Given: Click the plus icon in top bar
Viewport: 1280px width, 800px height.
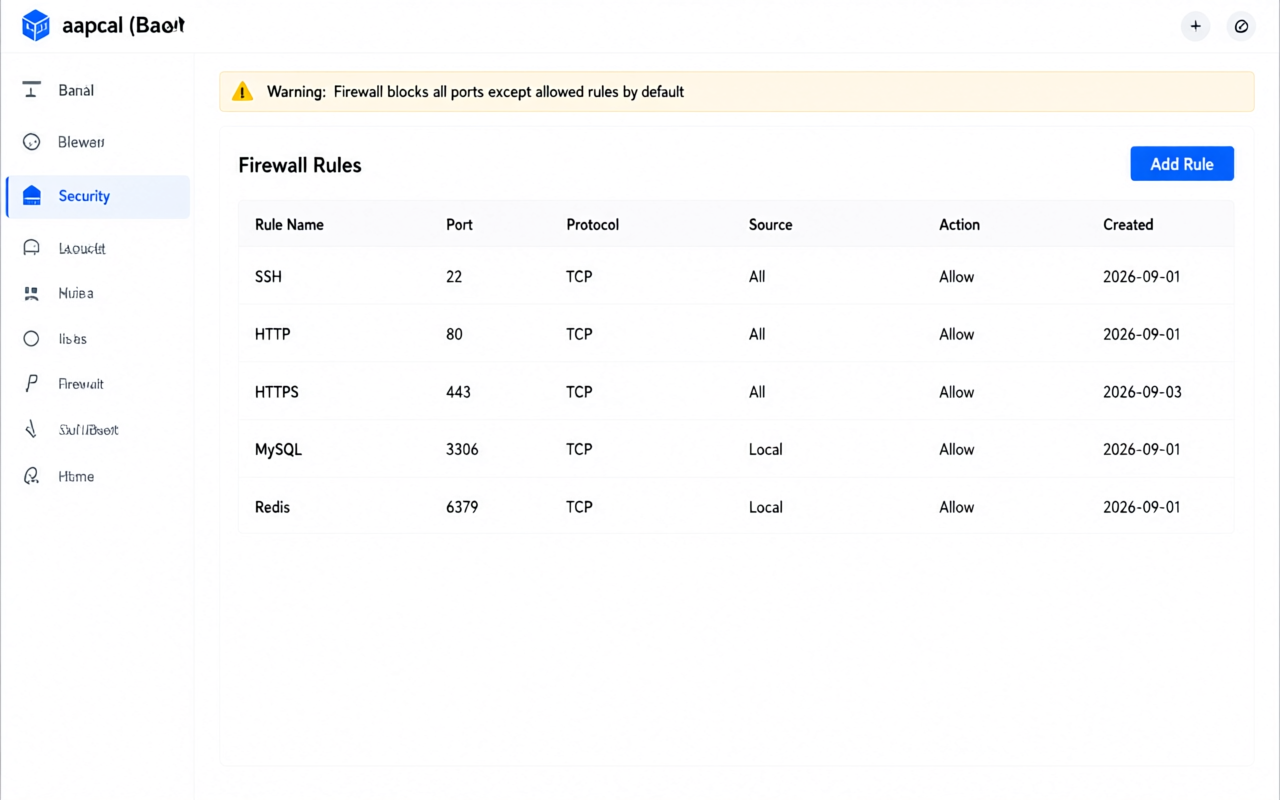Looking at the screenshot, I should tap(1195, 26).
